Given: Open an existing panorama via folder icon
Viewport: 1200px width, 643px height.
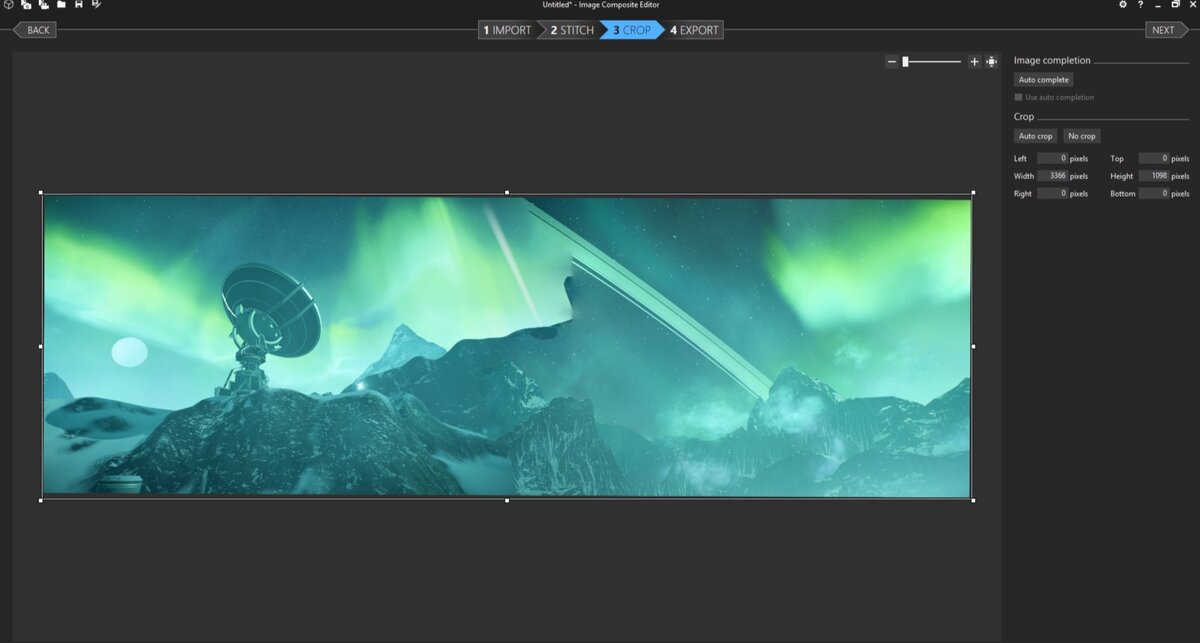Looking at the screenshot, I should [x=61, y=5].
